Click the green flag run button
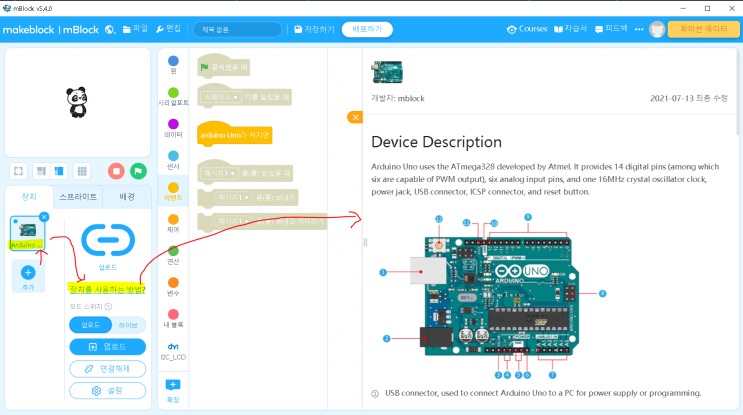Screen dimensions: 743x415 click(138, 171)
